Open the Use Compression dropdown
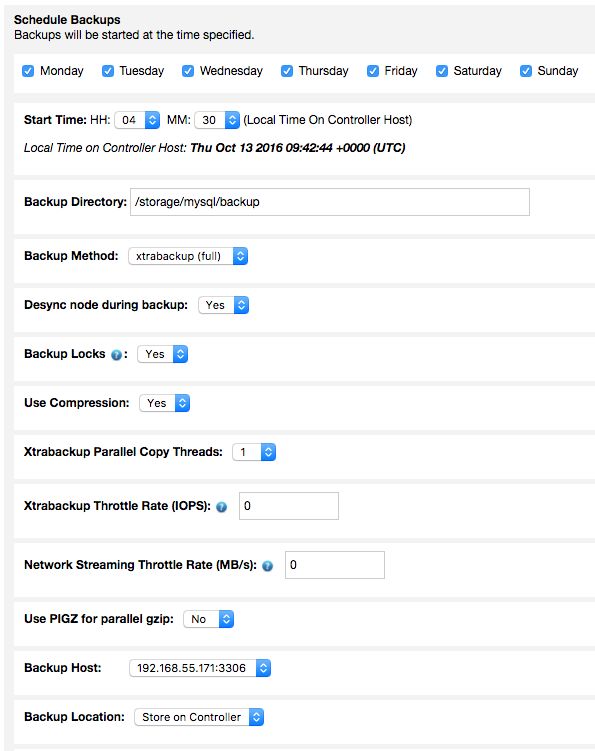Screen dimensions: 595x751 164,403
